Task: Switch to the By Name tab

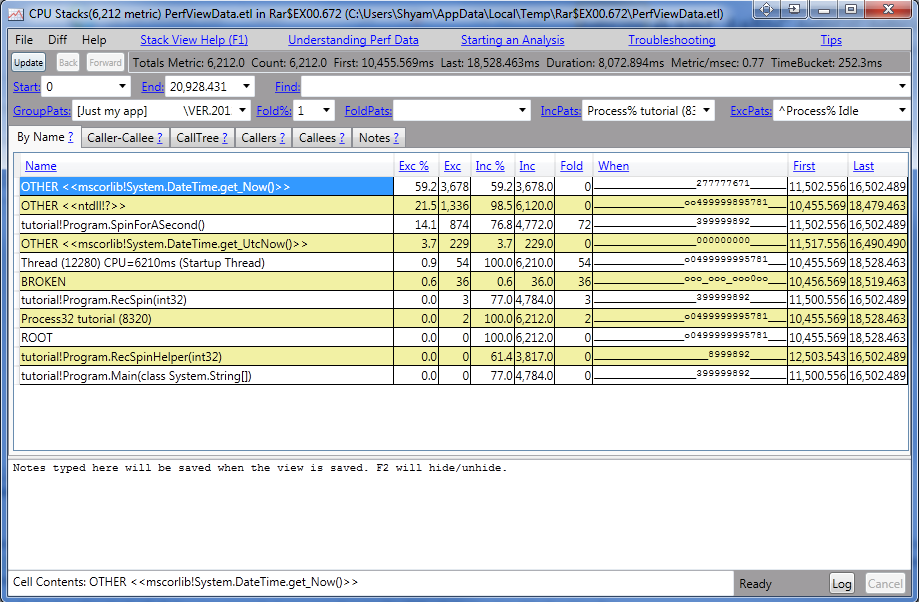Action: click(x=45, y=137)
